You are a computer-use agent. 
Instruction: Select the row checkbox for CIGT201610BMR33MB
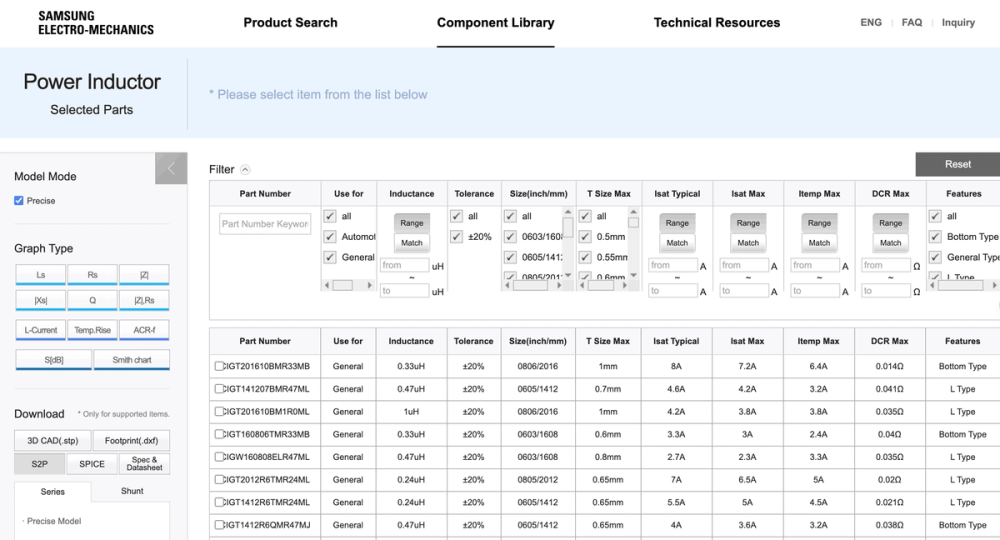[219, 366]
